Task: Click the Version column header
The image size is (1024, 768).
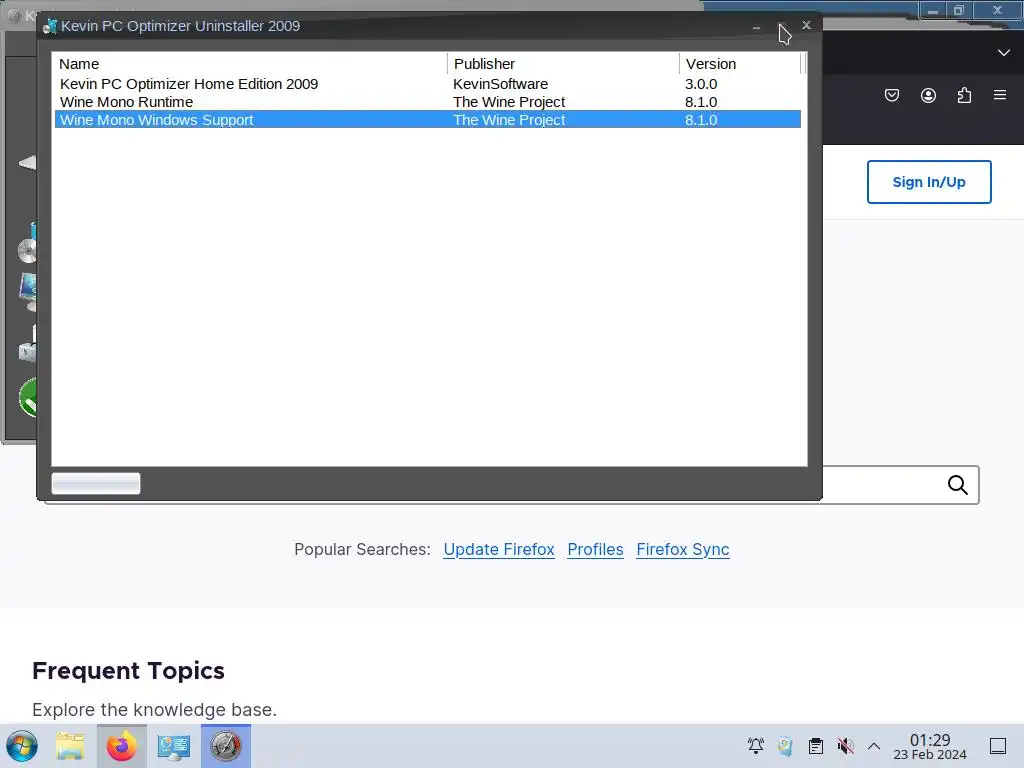Action: click(740, 64)
